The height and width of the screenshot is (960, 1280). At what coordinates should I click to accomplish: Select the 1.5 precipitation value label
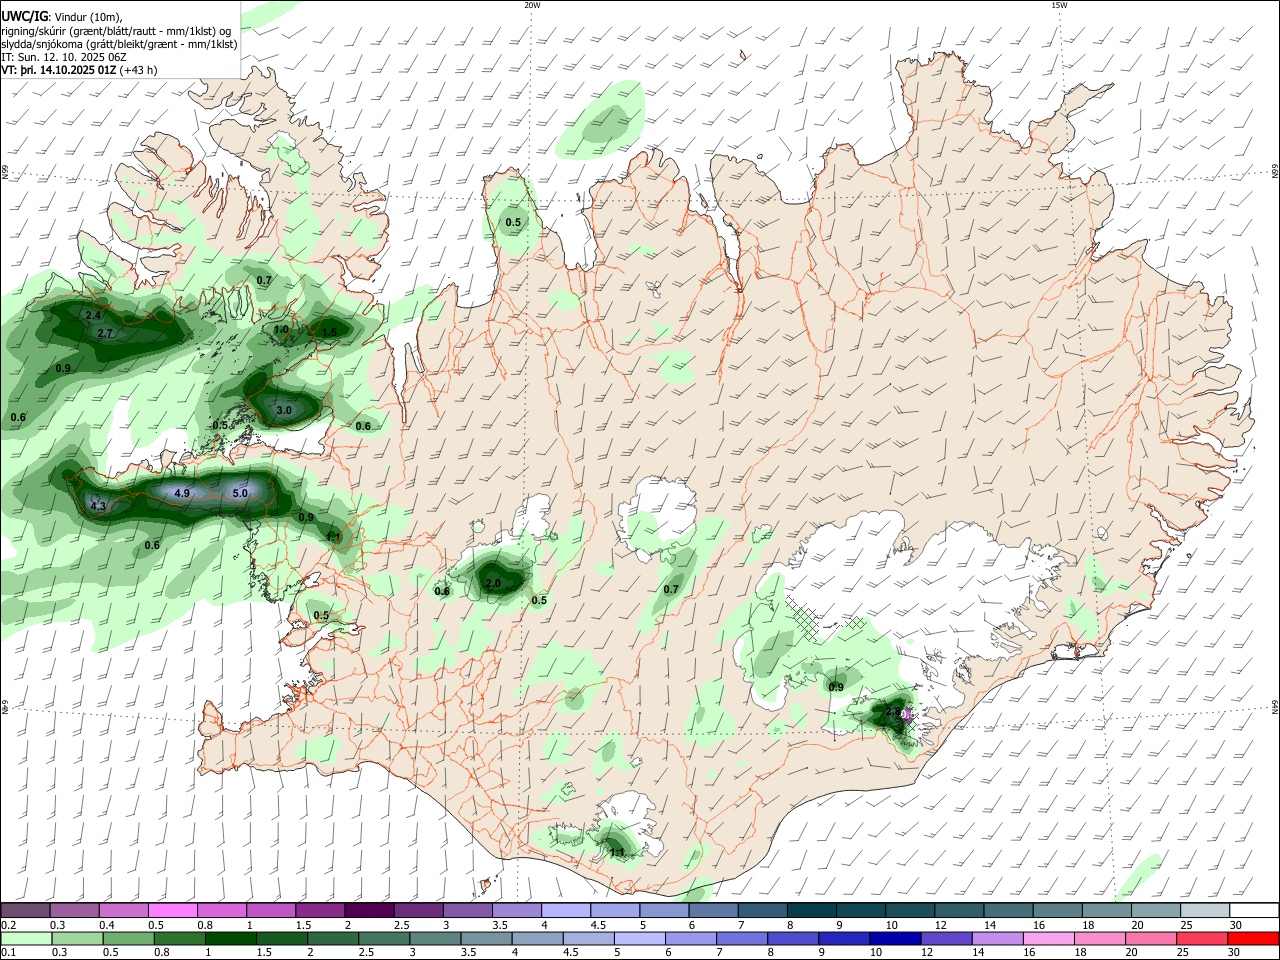coord(330,332)
